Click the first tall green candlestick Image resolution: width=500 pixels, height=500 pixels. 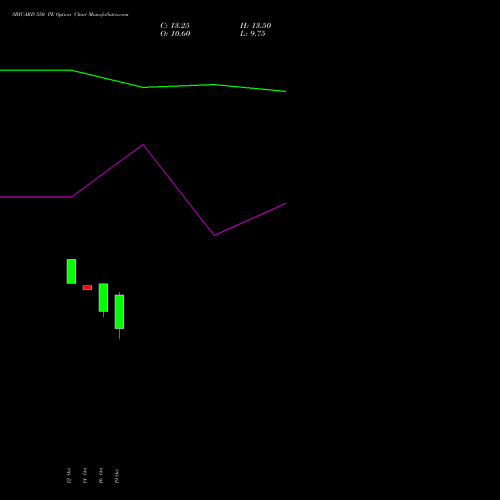pyautogui.click(x=71, y=271)
